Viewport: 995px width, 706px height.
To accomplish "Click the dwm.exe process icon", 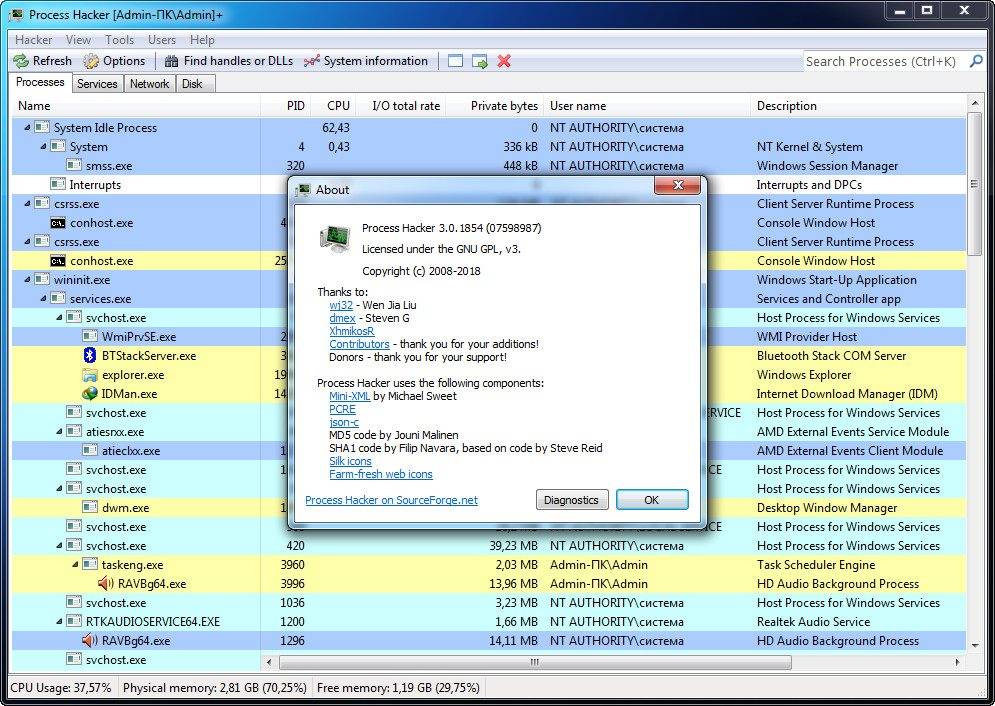I will tap(90, 507).
